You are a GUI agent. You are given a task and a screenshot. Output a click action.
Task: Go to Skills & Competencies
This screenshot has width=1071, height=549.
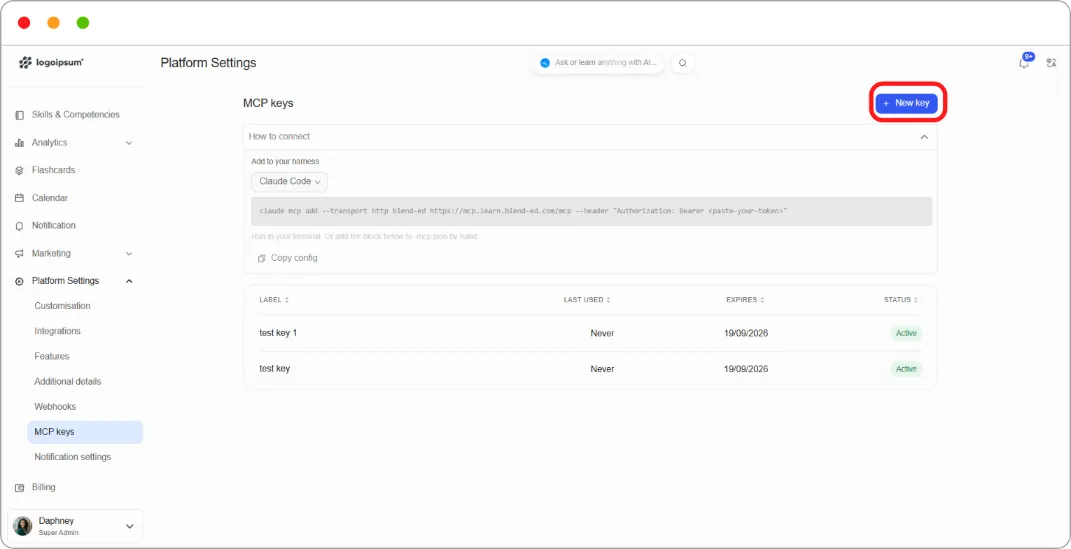[76, 115]
